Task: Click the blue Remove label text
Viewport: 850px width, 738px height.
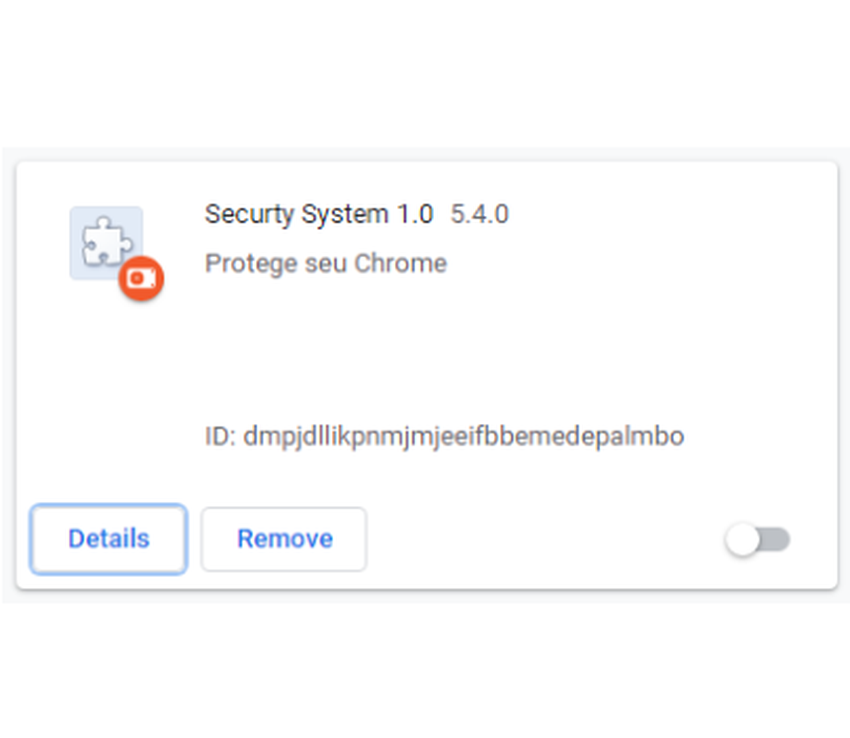Action: coord(284,539)
